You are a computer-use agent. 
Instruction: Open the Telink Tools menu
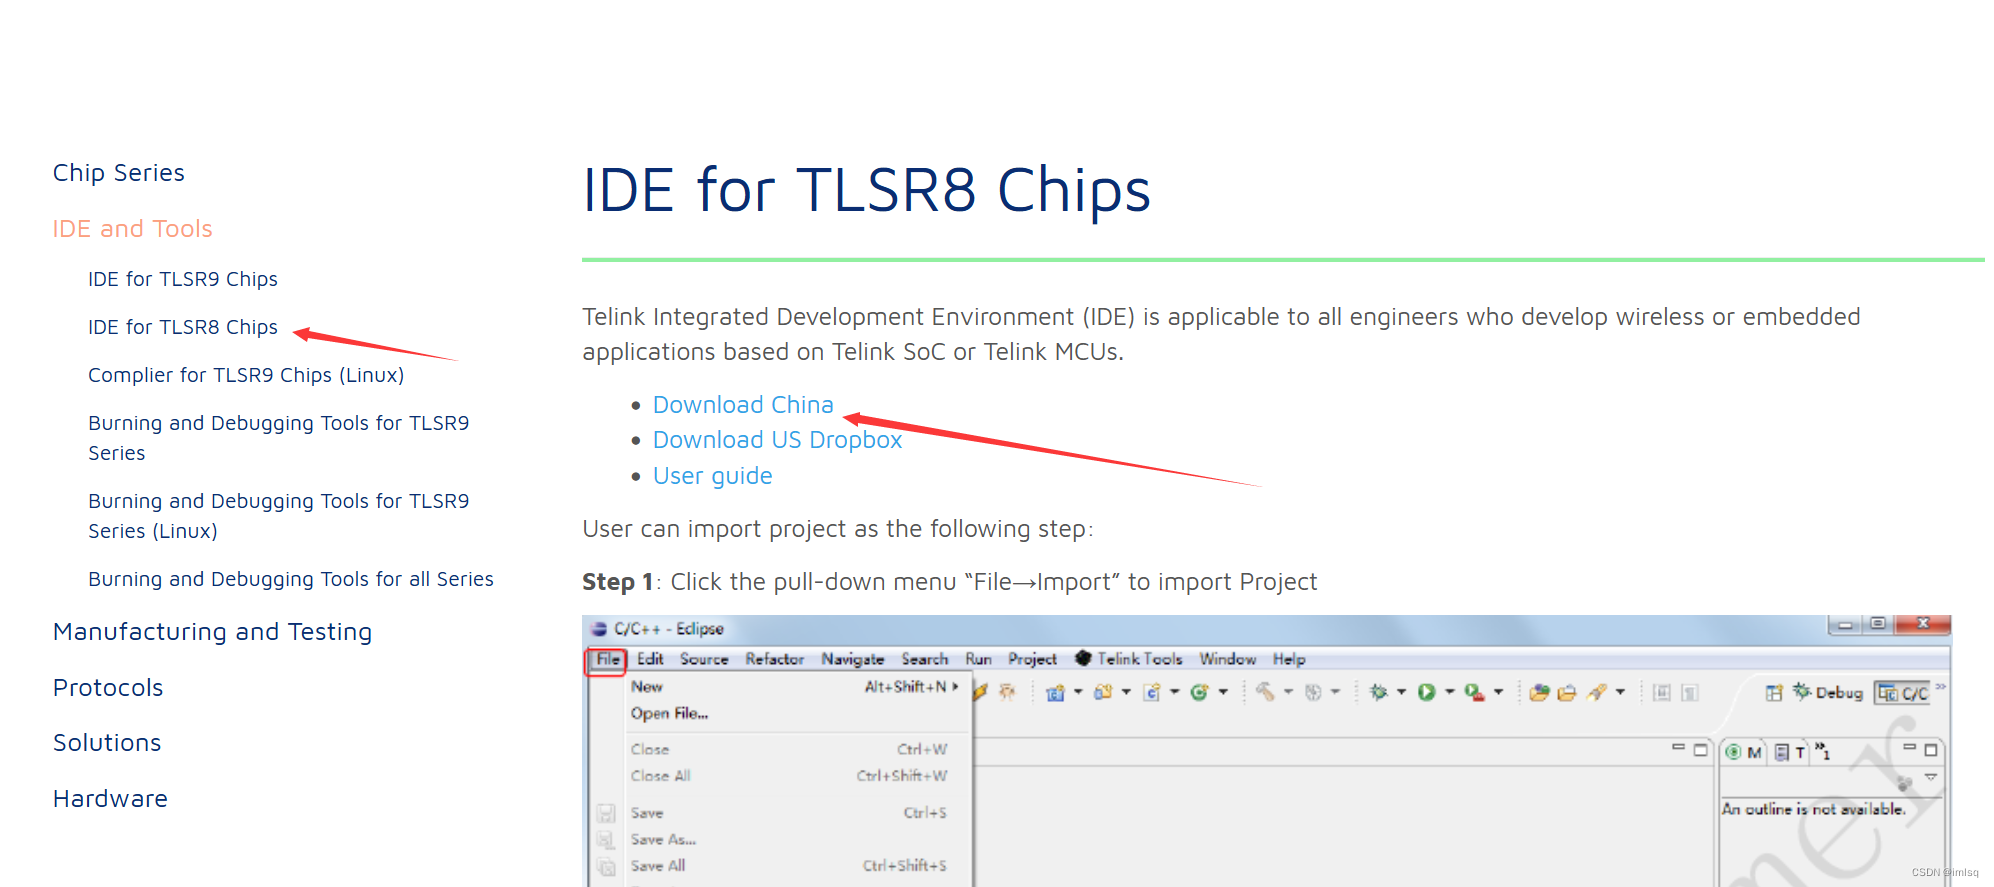(x=1129, y=659)
